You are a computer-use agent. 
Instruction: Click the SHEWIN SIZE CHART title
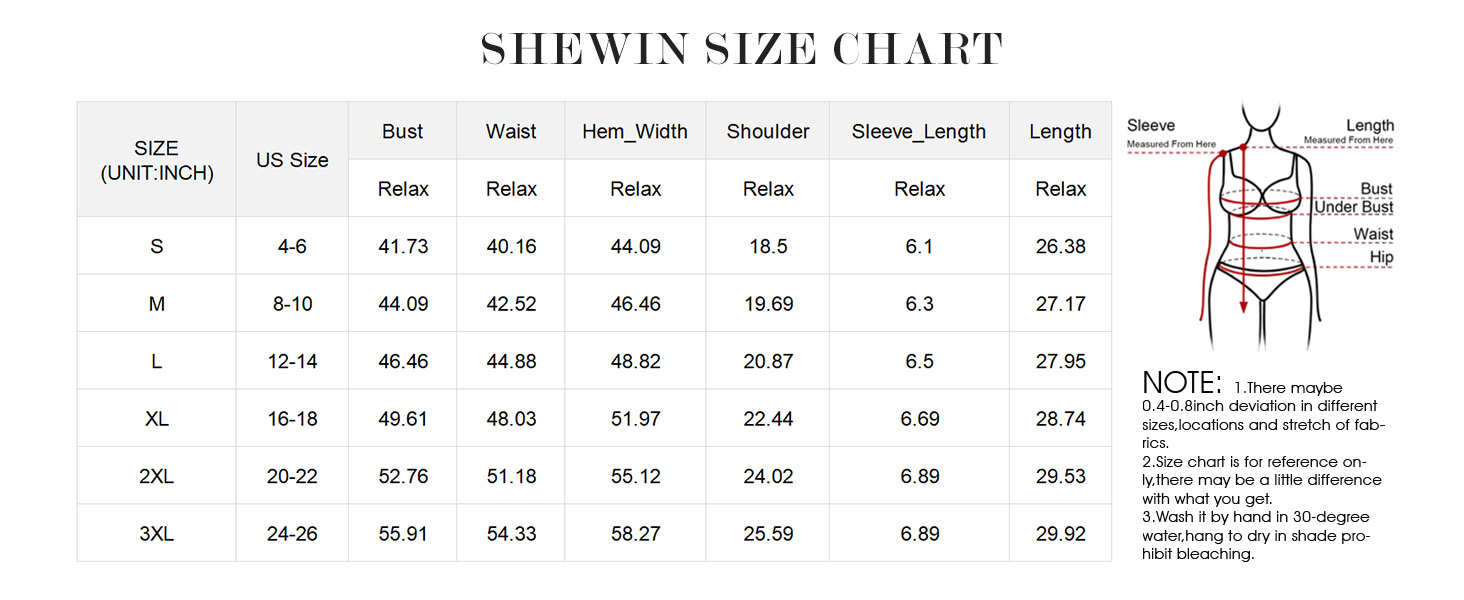742,49
